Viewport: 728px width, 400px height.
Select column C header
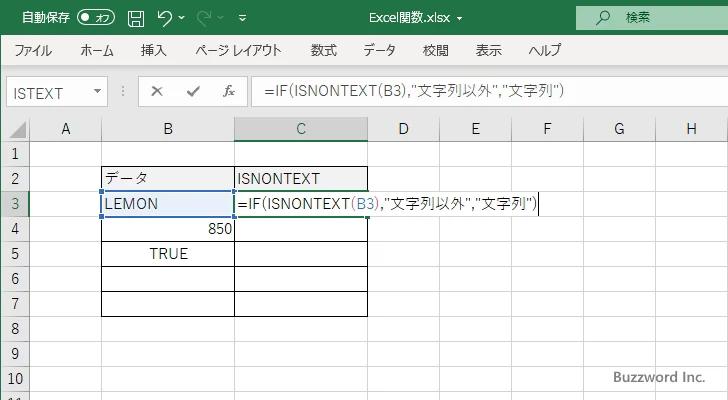pyautogui.click(x=301, y=129)
